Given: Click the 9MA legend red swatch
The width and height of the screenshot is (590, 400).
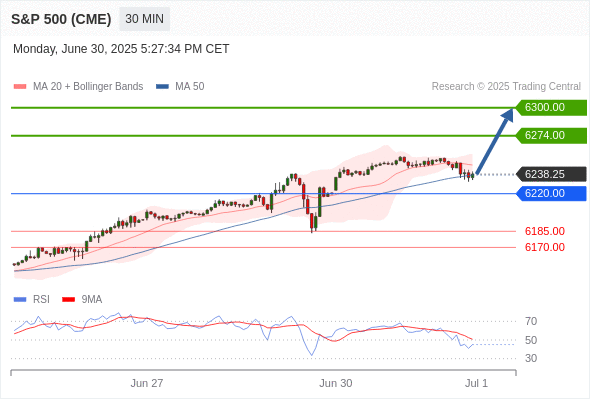Looking at the screenshot, I should tap(68, 300).
